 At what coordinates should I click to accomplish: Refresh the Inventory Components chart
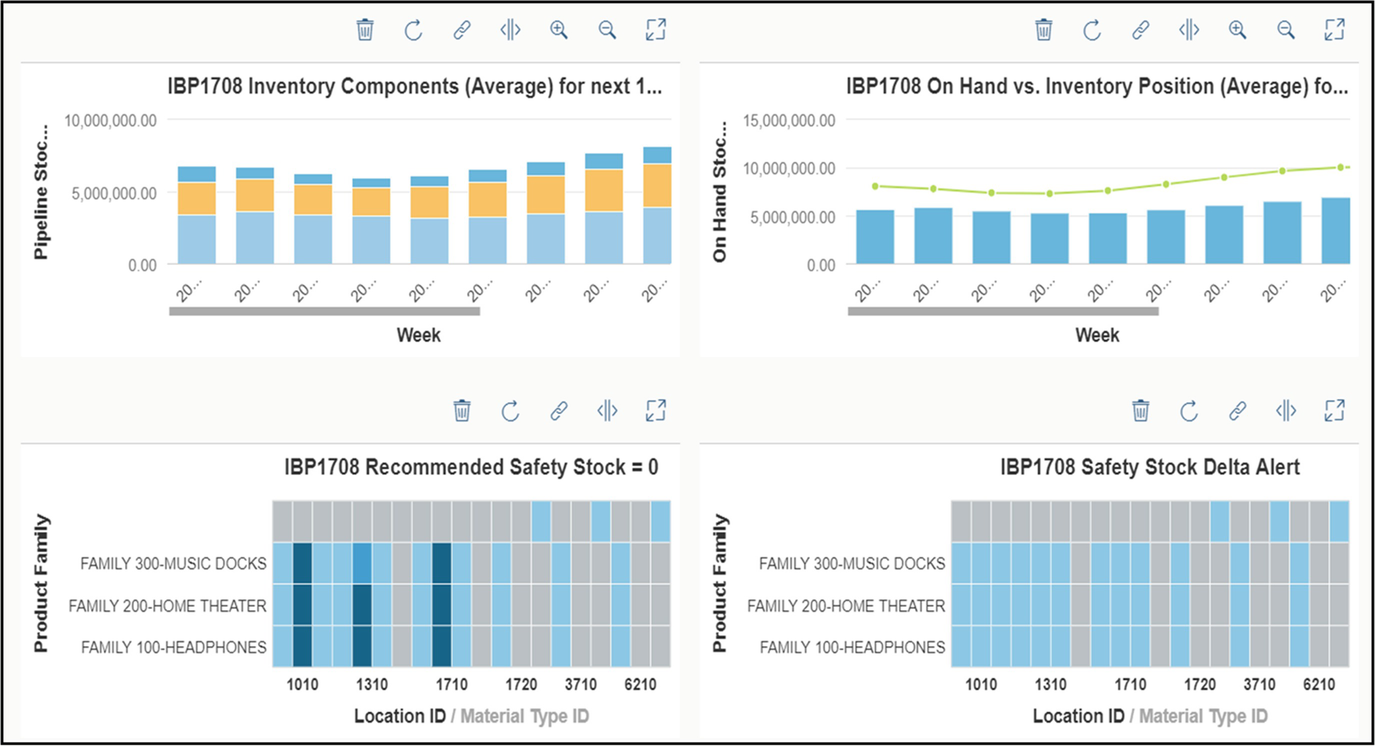click(x=413, y=30)
